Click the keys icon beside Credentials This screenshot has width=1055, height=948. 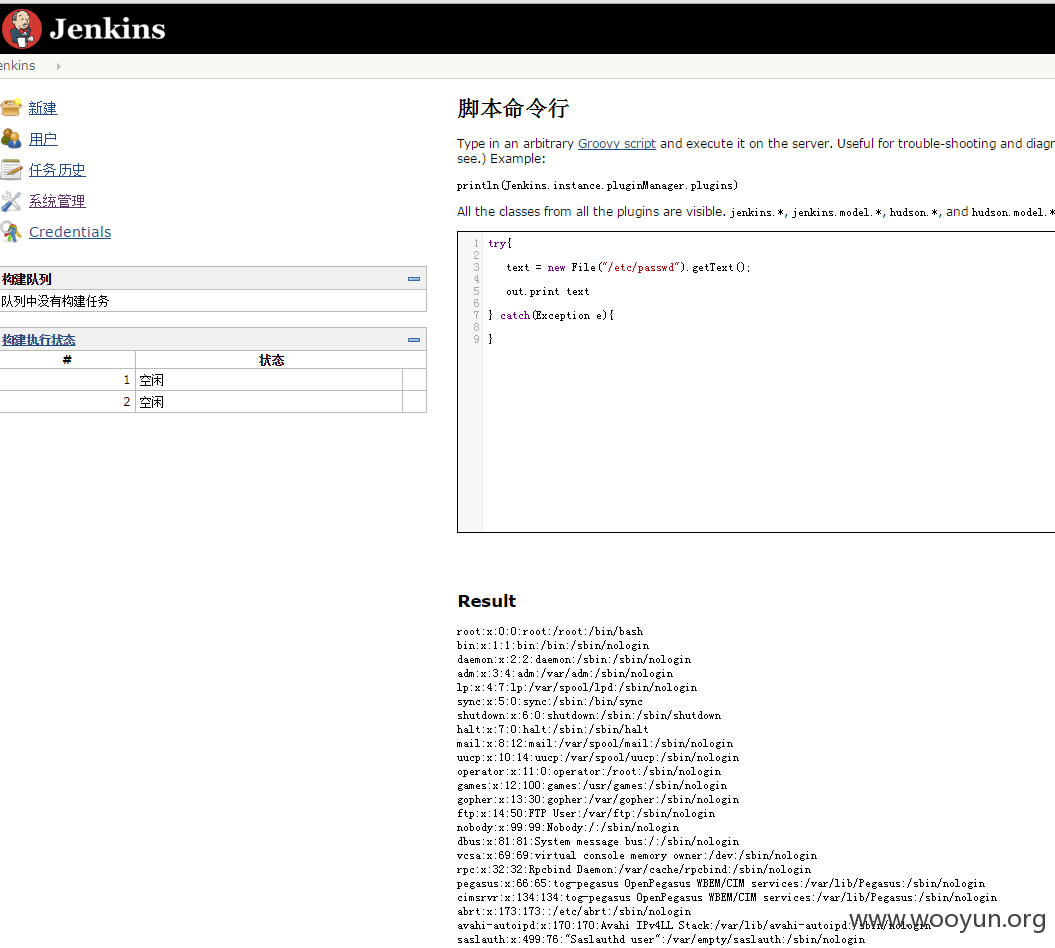pos(11,231)
